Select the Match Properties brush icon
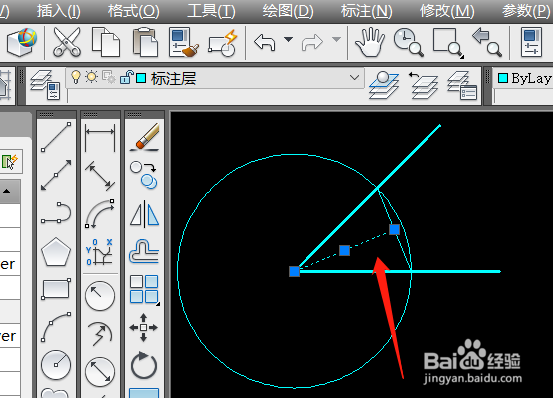Viewport: 553px width, 398px height. tap(184, 43)
